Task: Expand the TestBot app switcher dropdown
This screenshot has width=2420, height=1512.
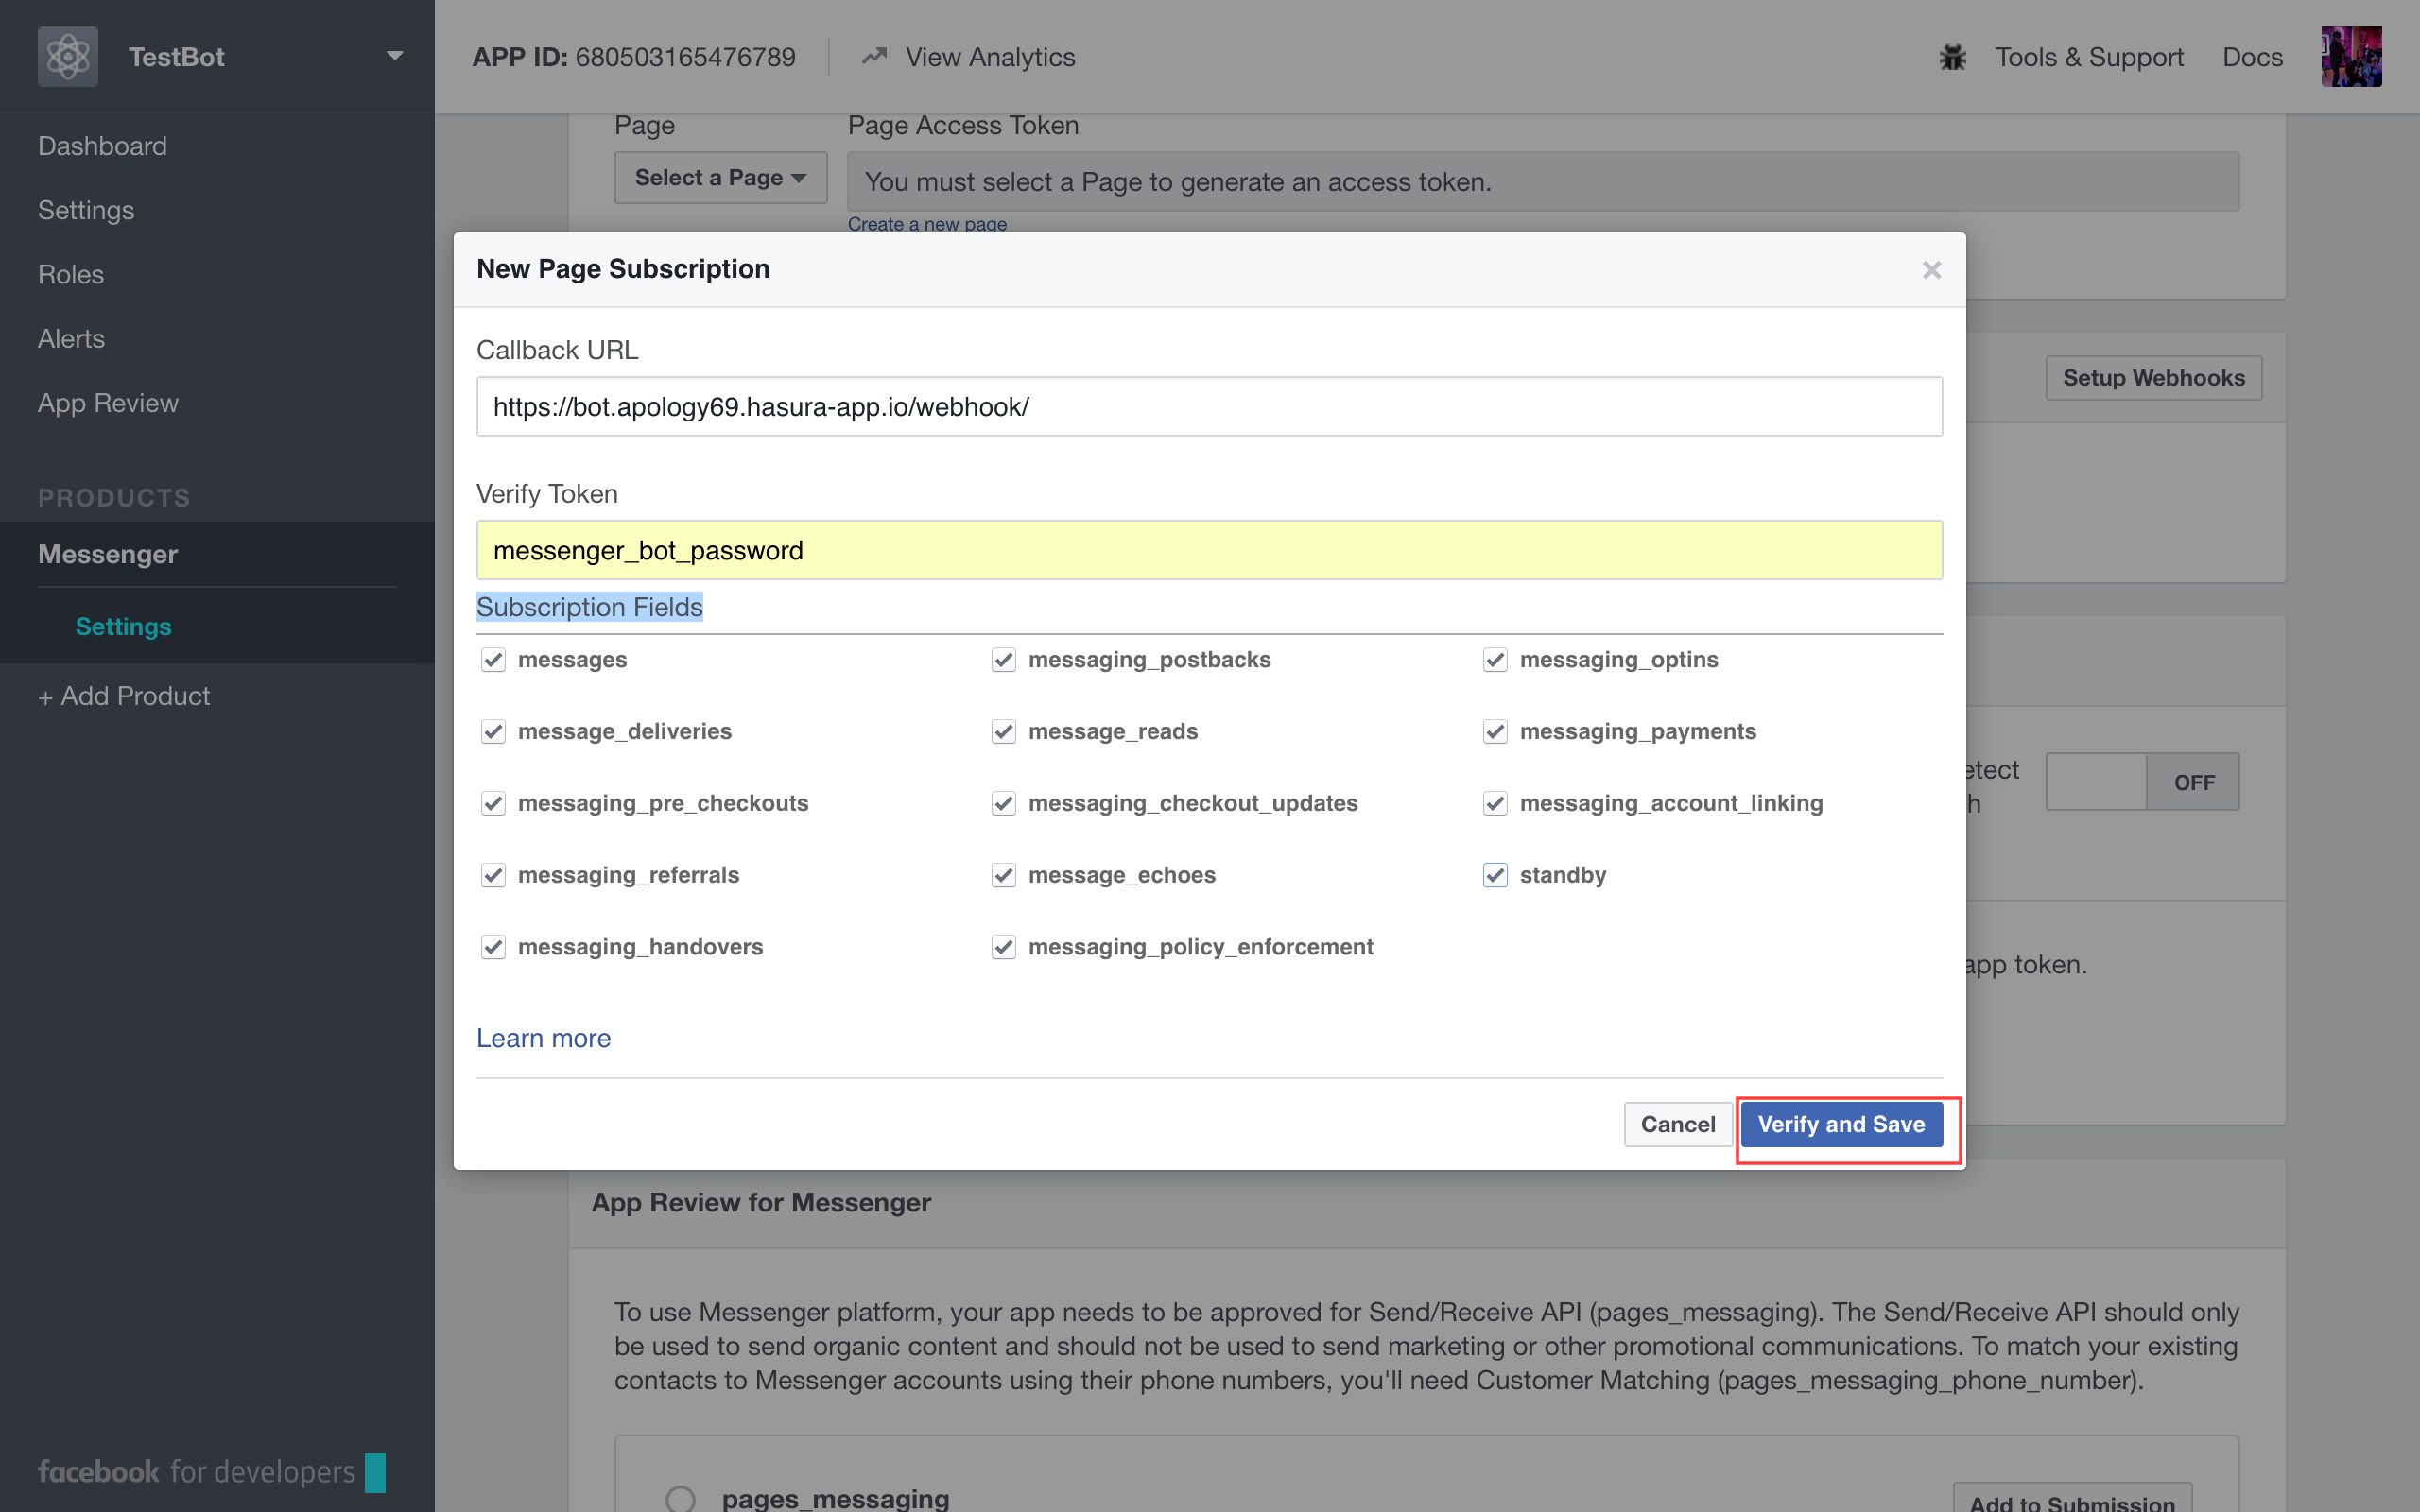Action: tap(395, 57)
